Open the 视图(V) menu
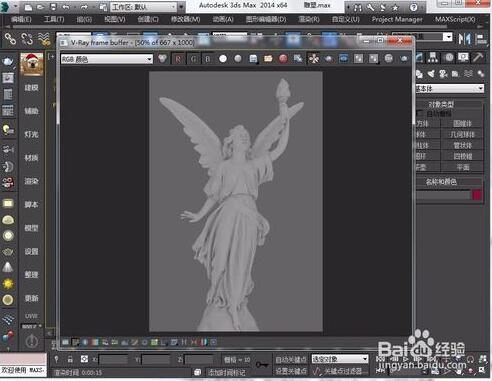The height and width of the screenshot is (381, 492). [115, 19]
